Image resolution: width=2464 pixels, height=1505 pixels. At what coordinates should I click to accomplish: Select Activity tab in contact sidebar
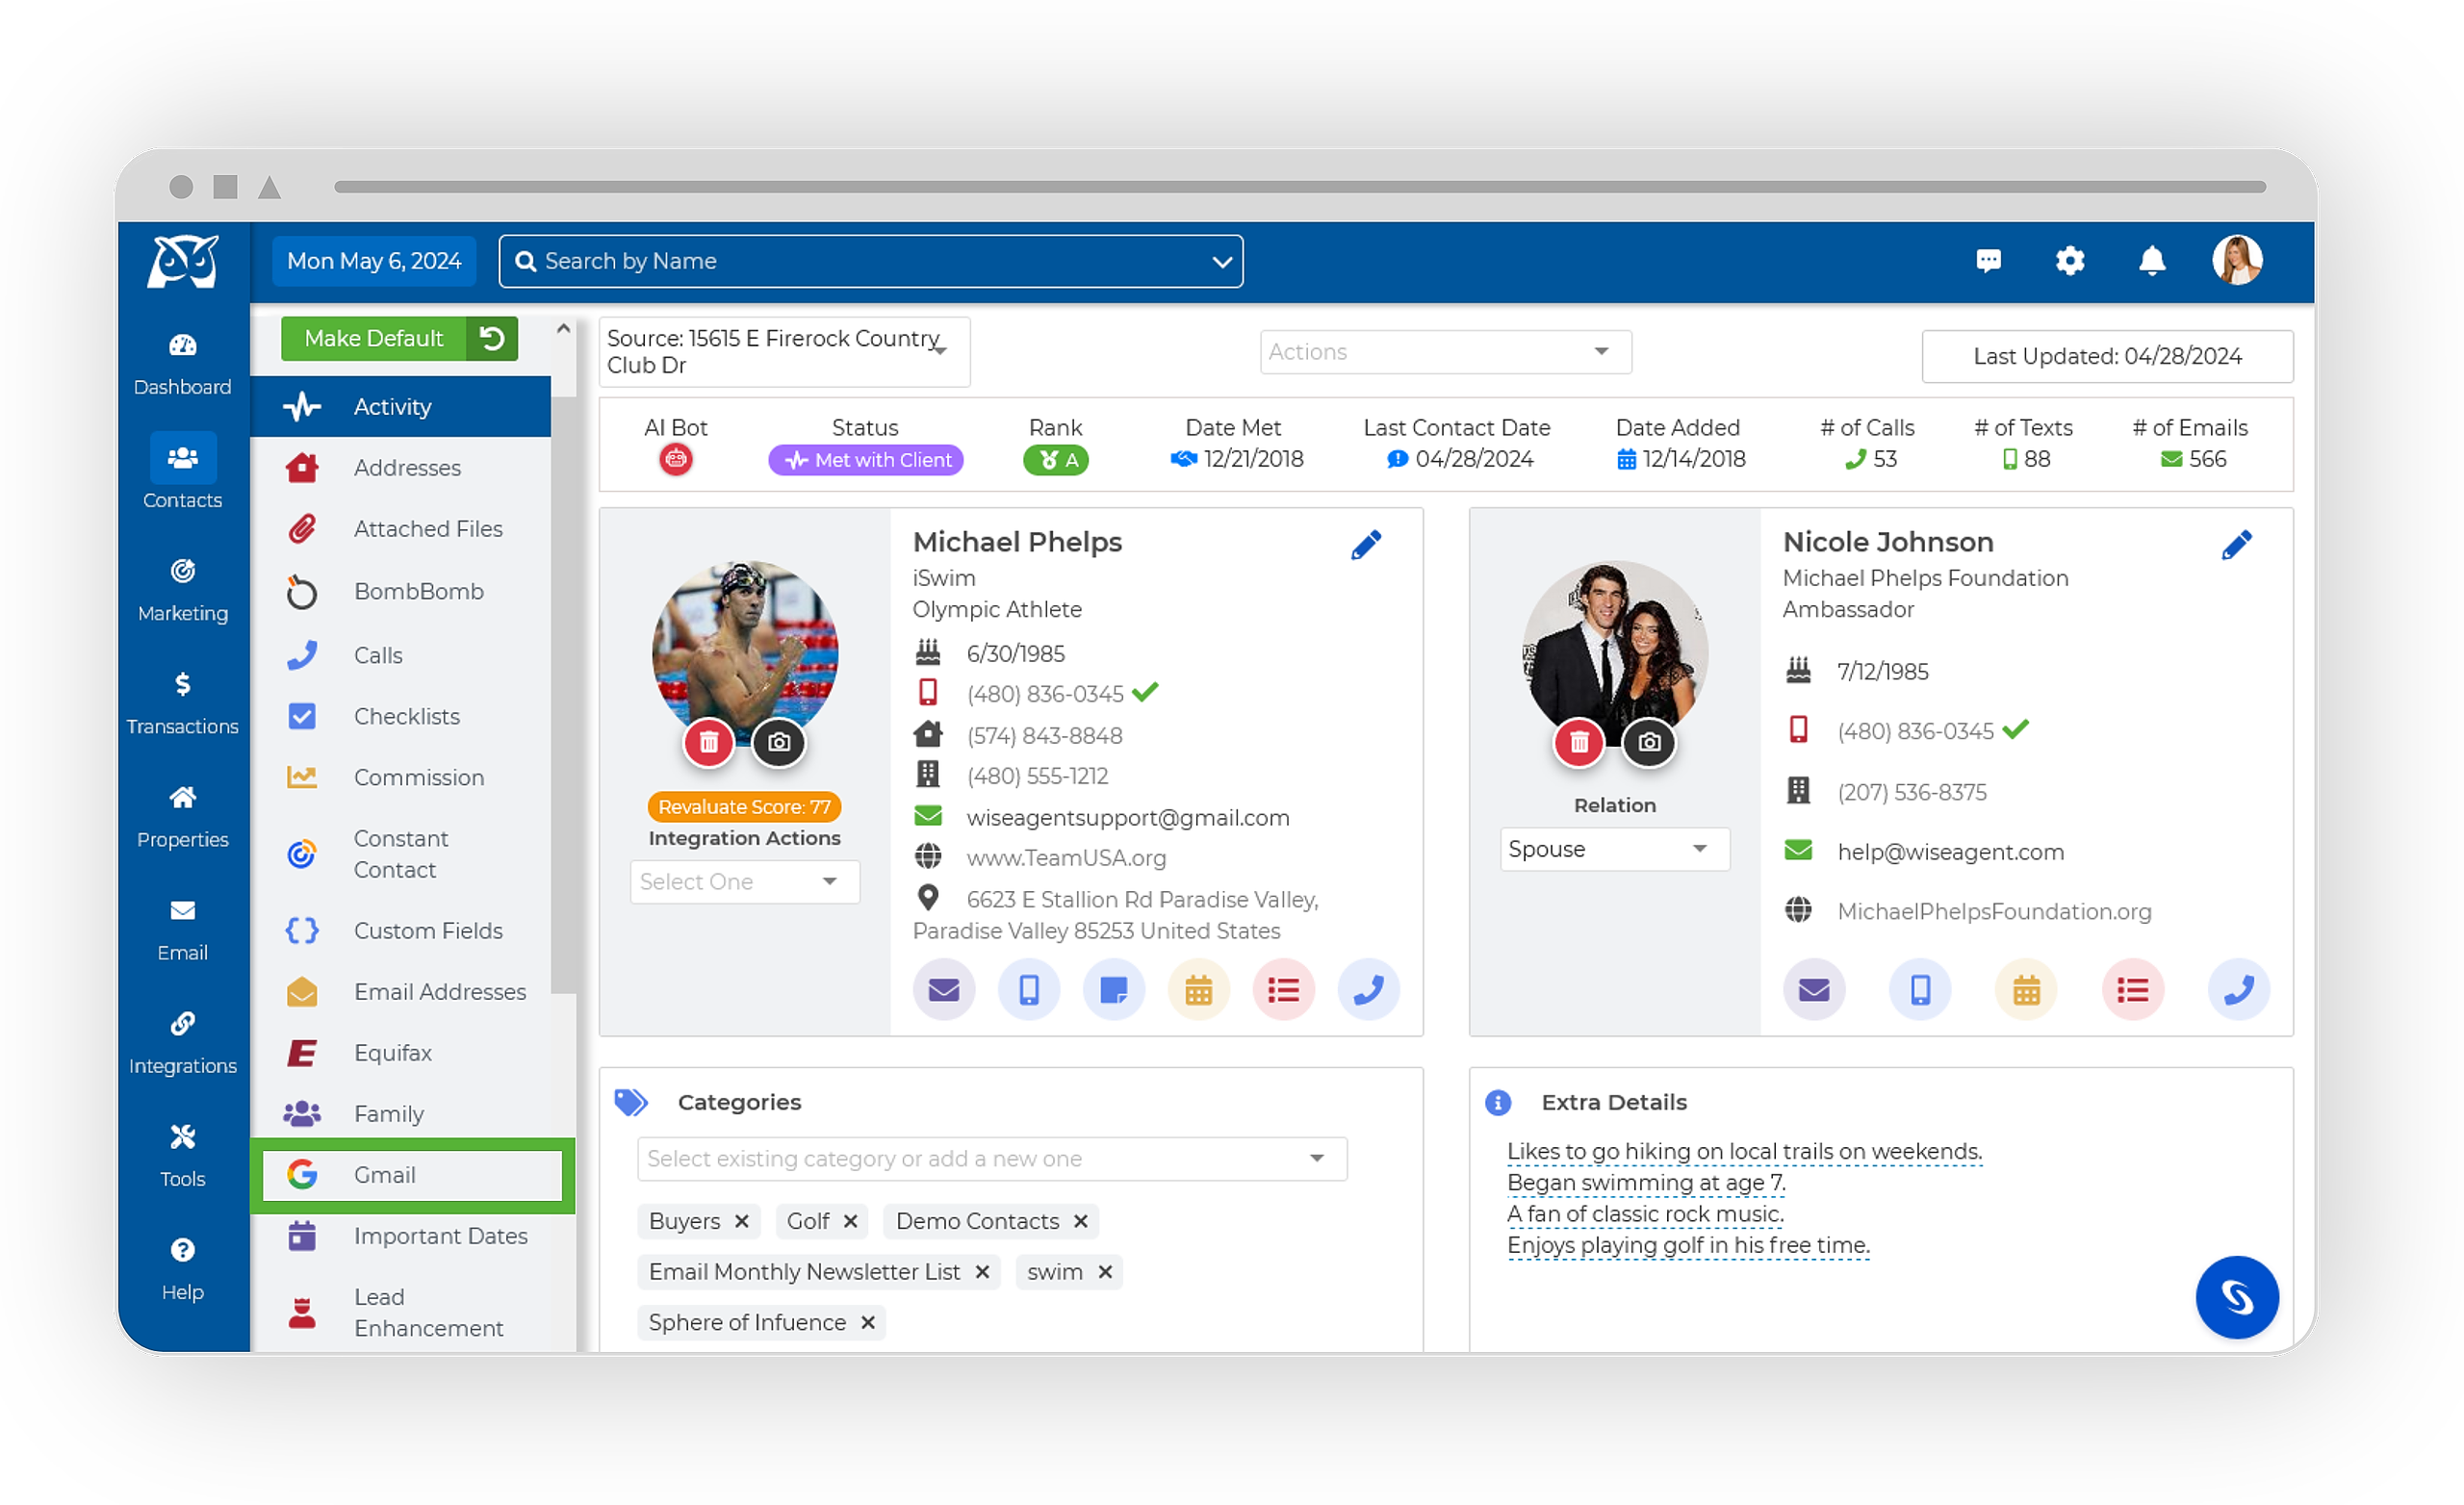coord(400,407)
